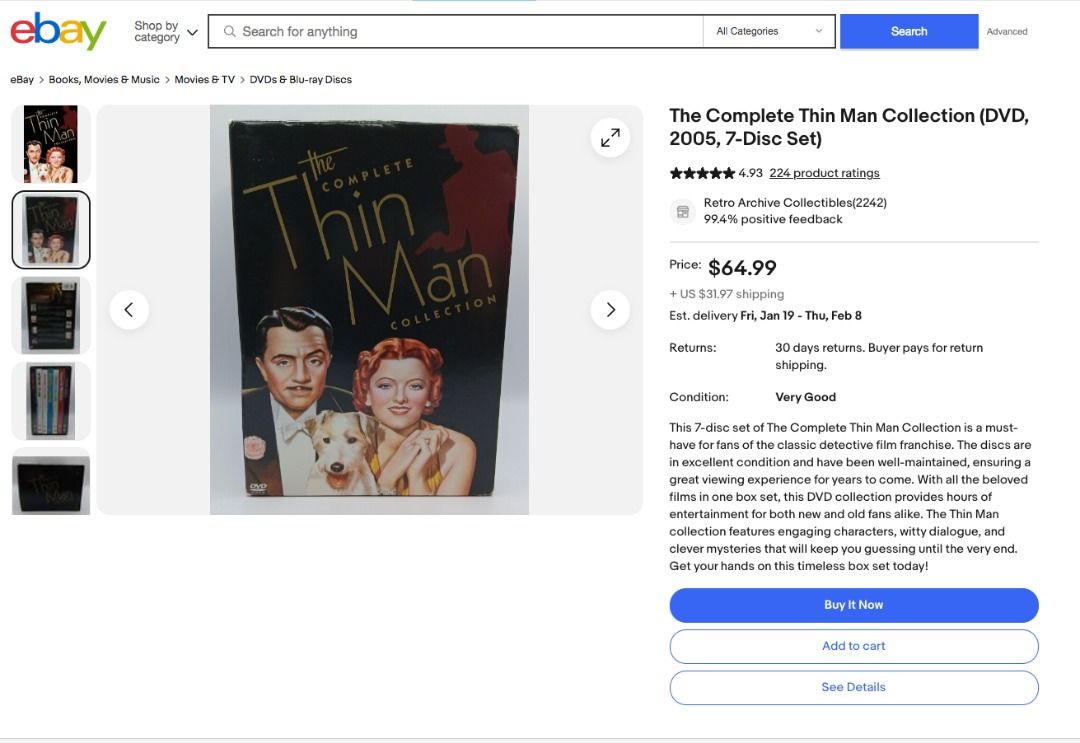Image resolution: width=1080 pixels, height=743 pixels.
Task: Navigate to DVDs & Blu-ray Discs breadcrumb
Action: click(300, 79)
